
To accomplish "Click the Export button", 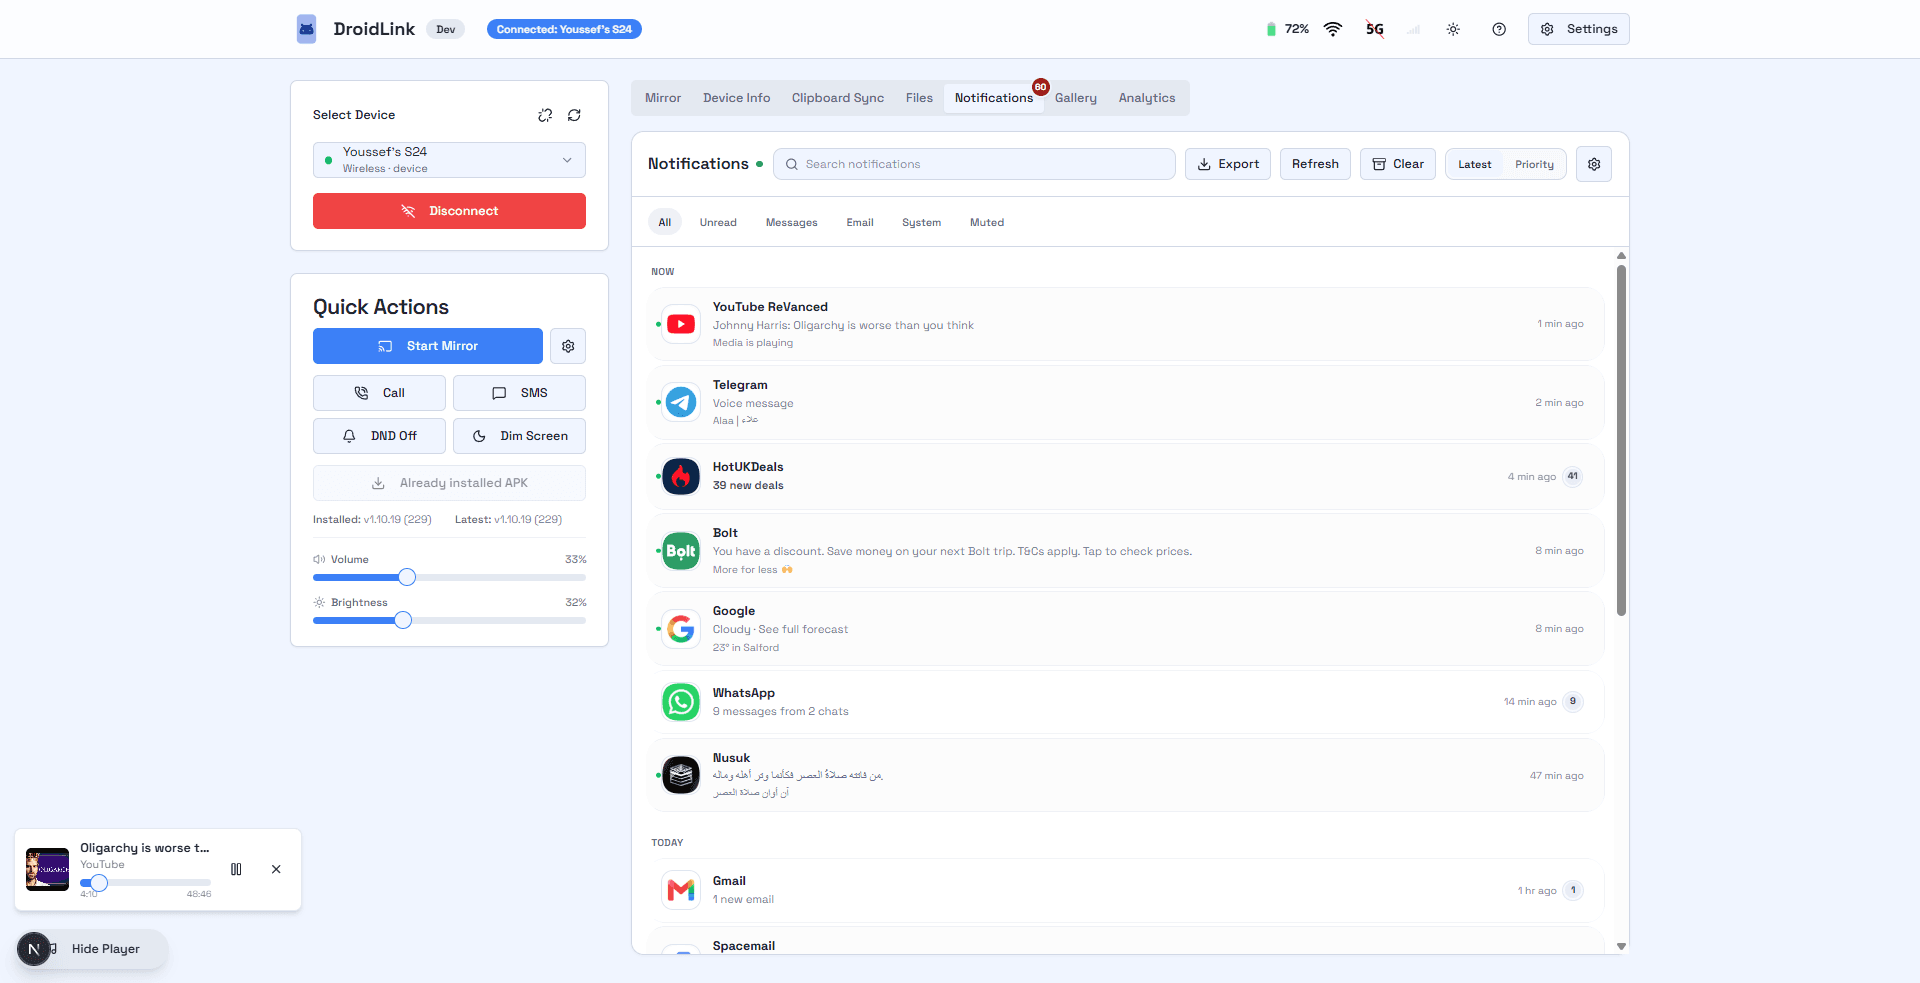I will pyautogui.click(x=1228, y=164).
